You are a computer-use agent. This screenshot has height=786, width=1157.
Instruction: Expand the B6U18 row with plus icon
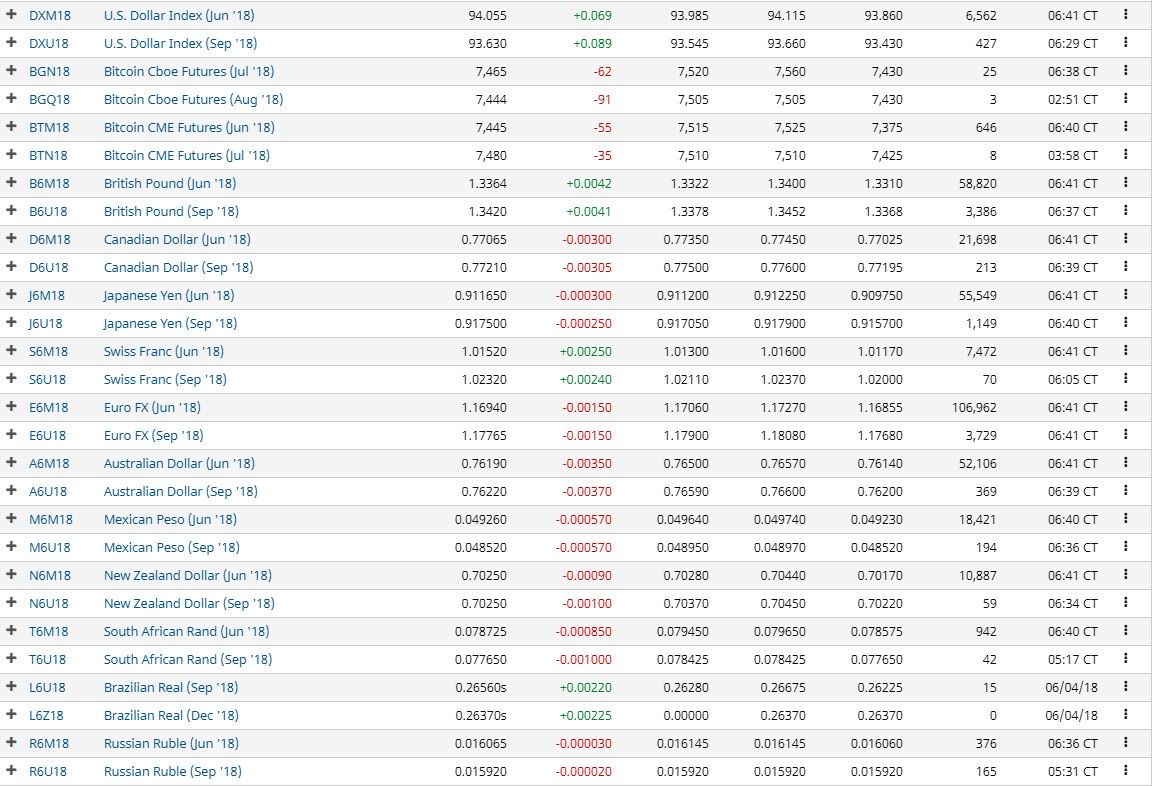coord(11,210)
